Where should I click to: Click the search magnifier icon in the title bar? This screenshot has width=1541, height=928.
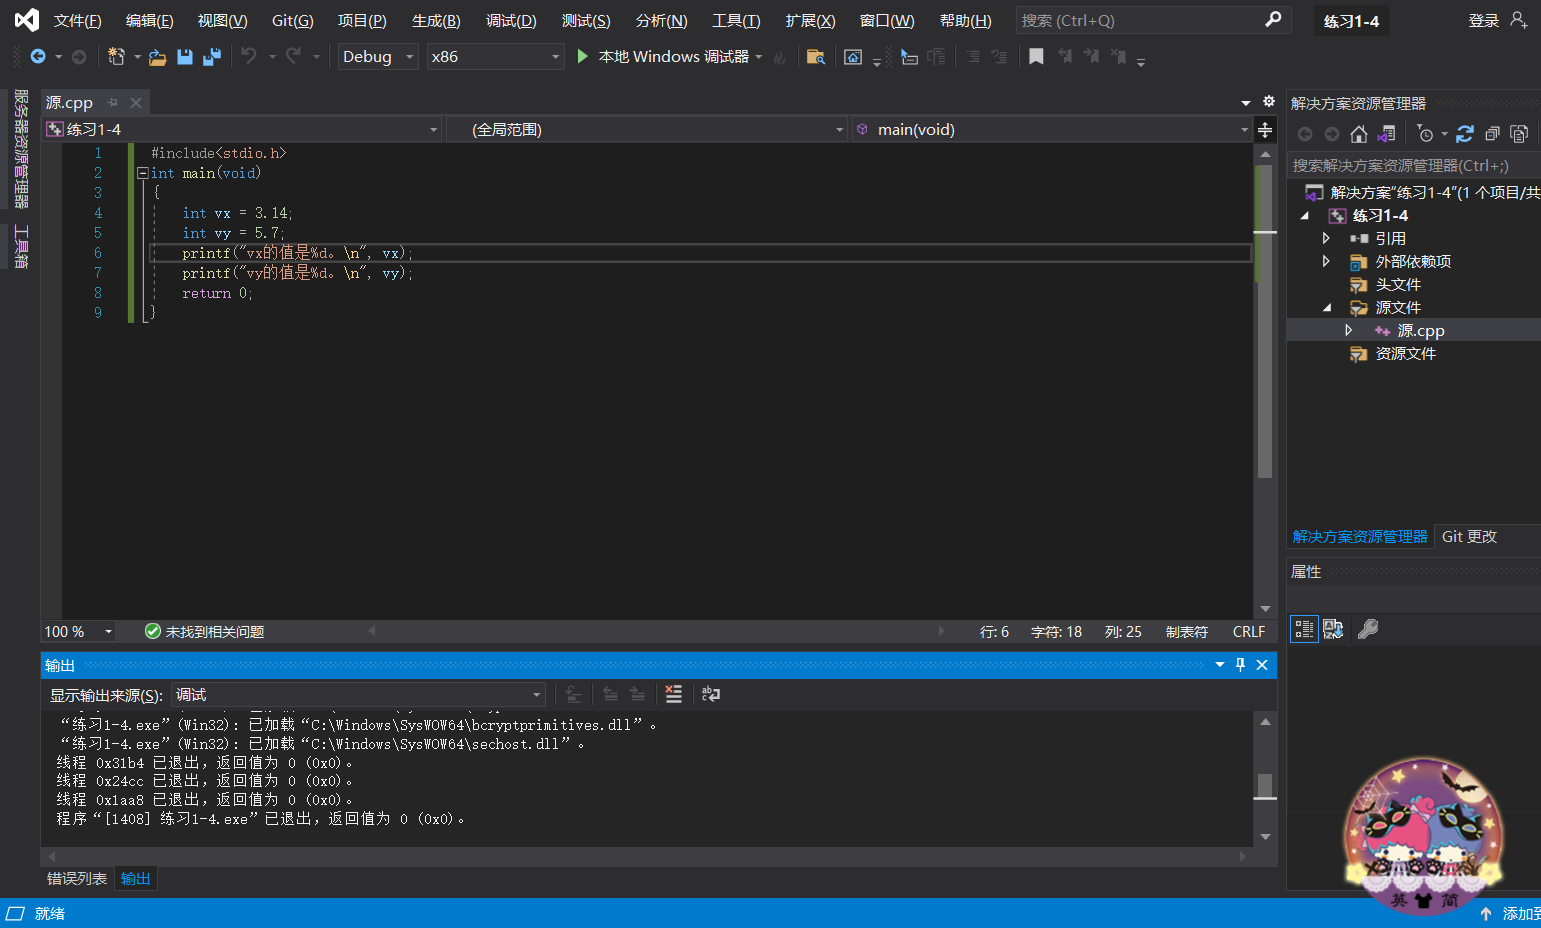1273,20
